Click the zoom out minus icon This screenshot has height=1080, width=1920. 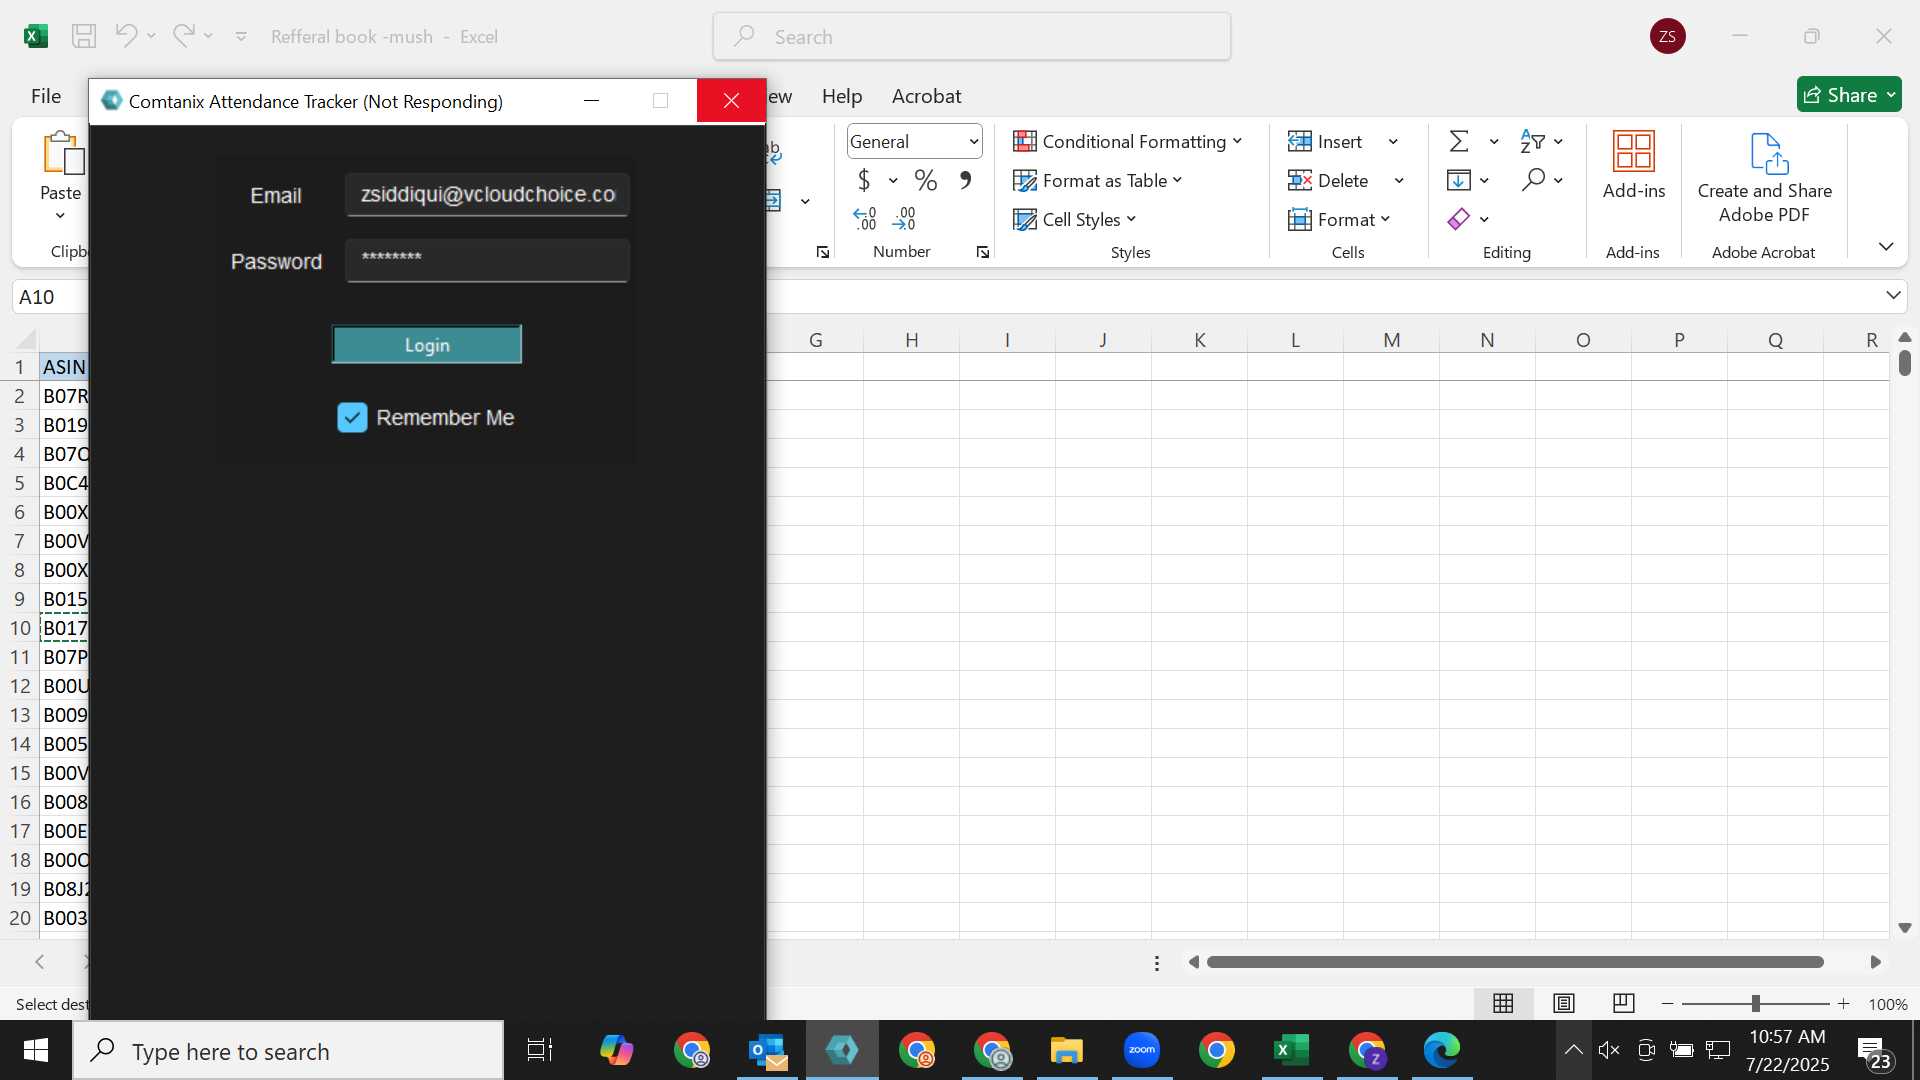1667,1004
